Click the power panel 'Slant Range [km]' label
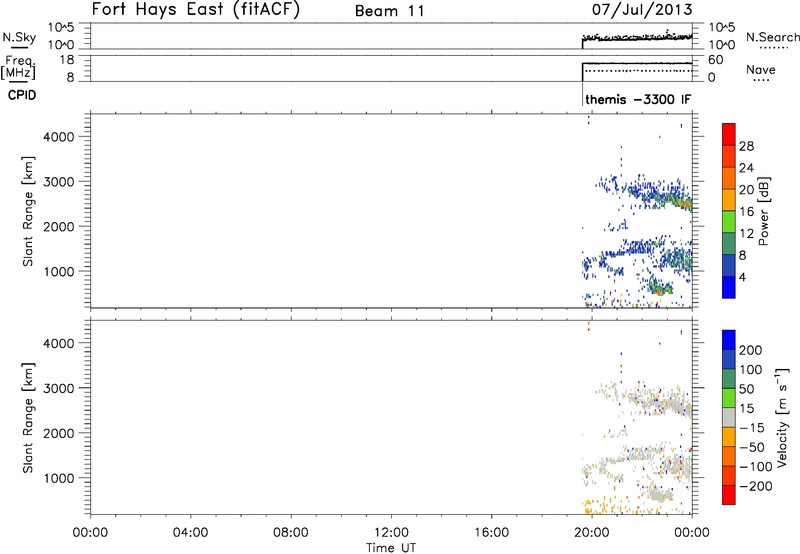The height and width of the screenshot is (554, 800). [28, 211]
